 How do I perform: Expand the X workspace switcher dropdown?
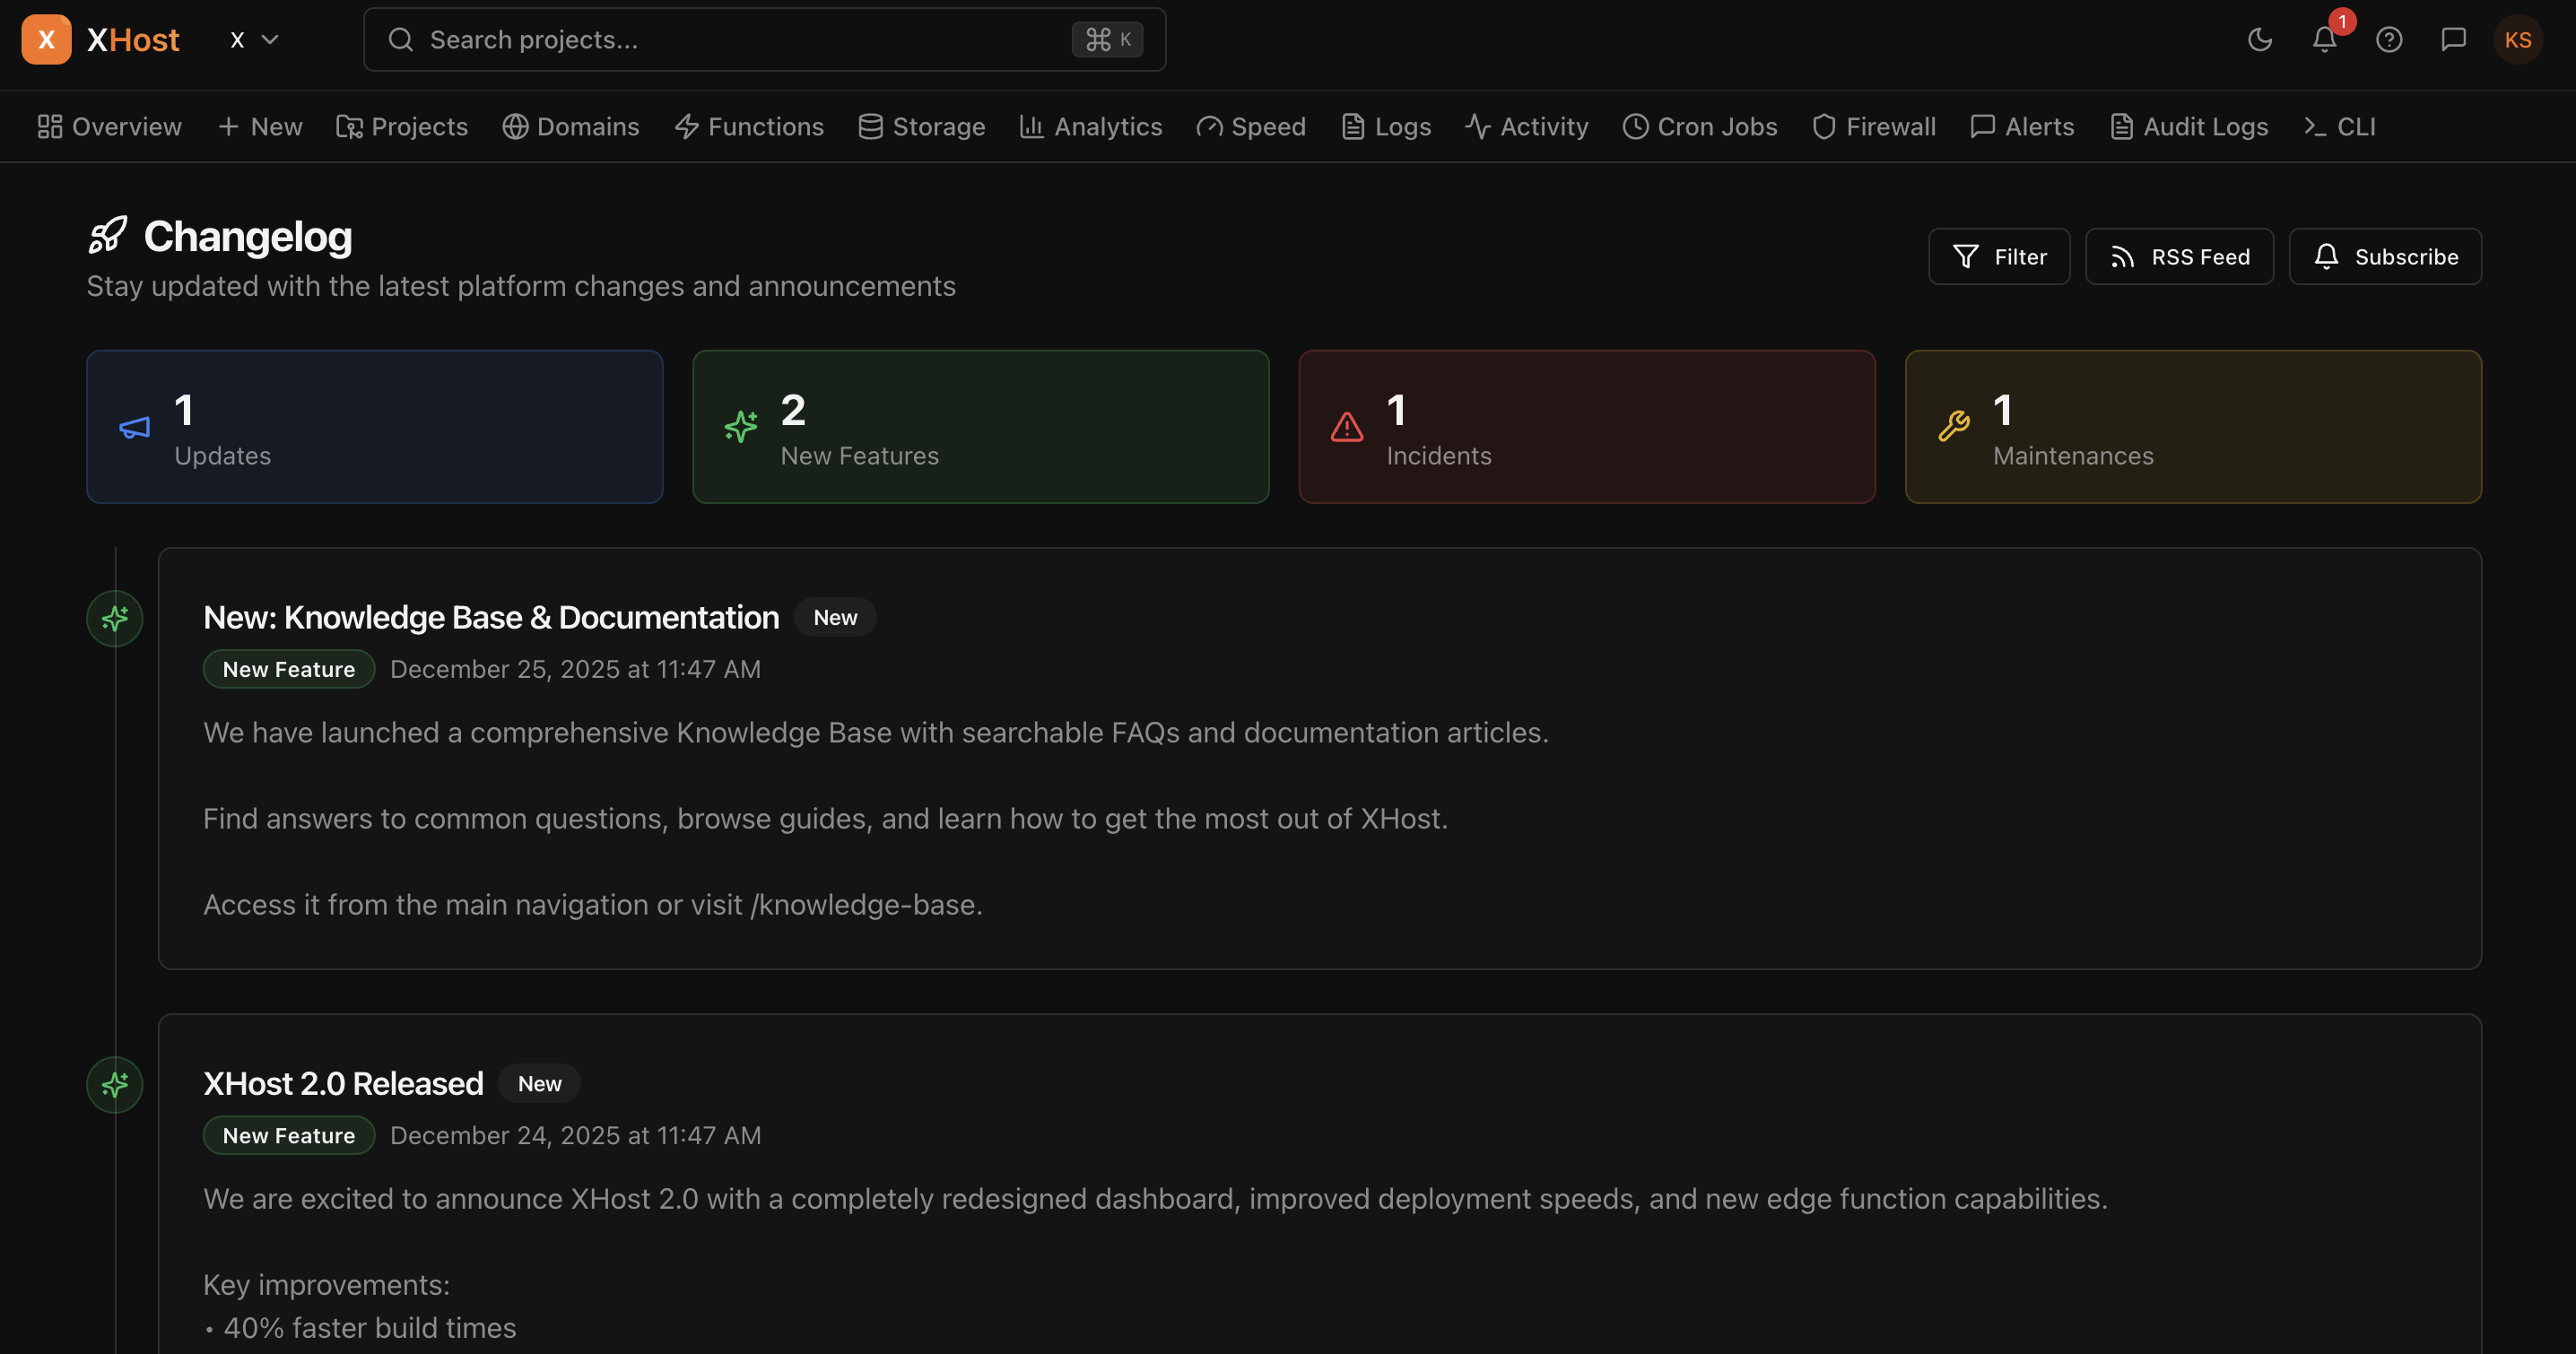click(x=254, y=40)
